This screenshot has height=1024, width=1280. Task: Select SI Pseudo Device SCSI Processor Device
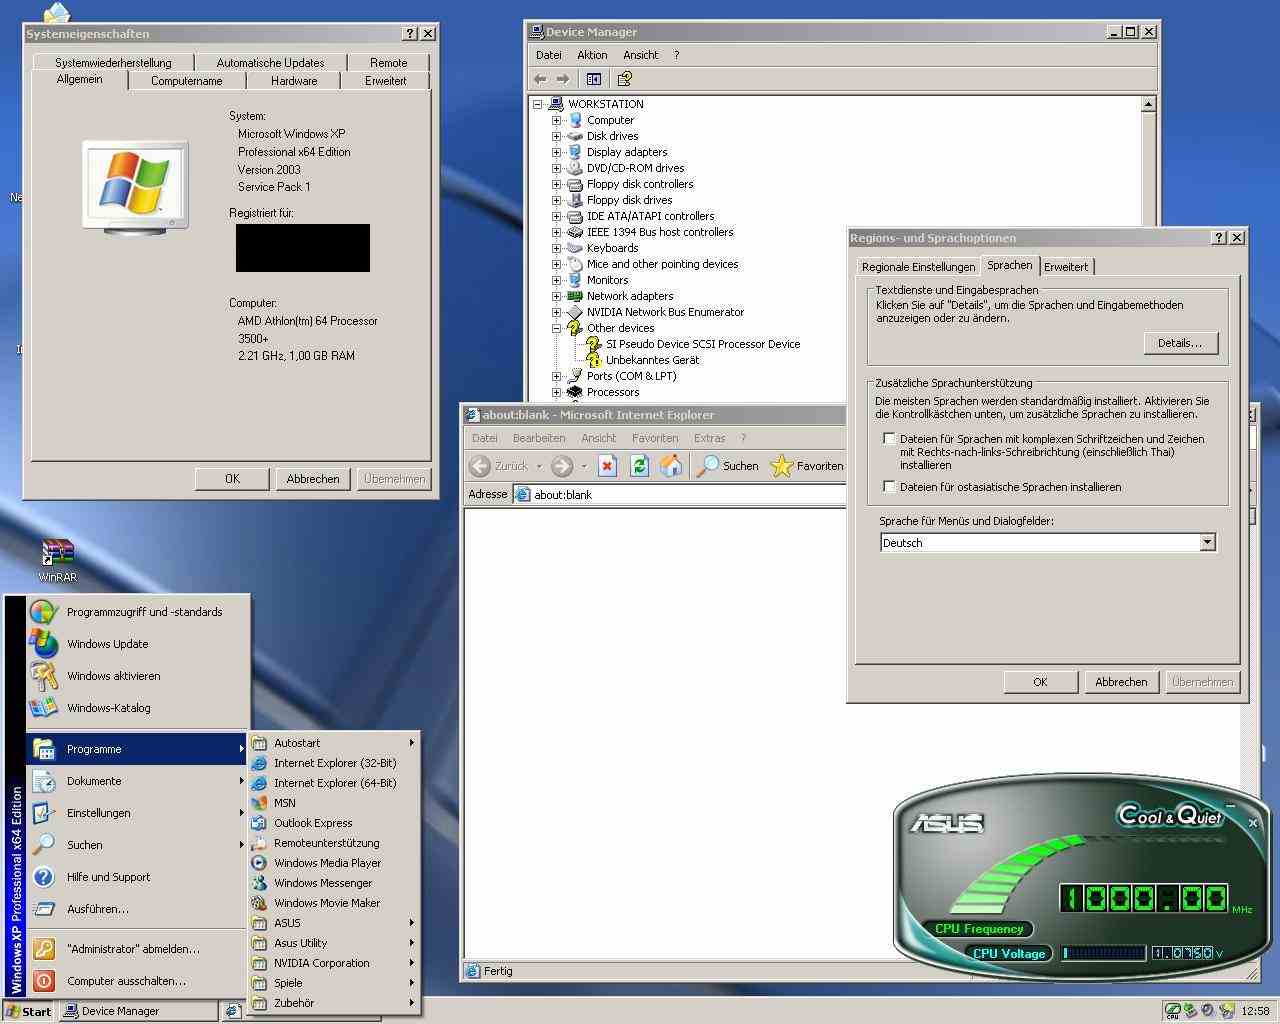point(703,344)
